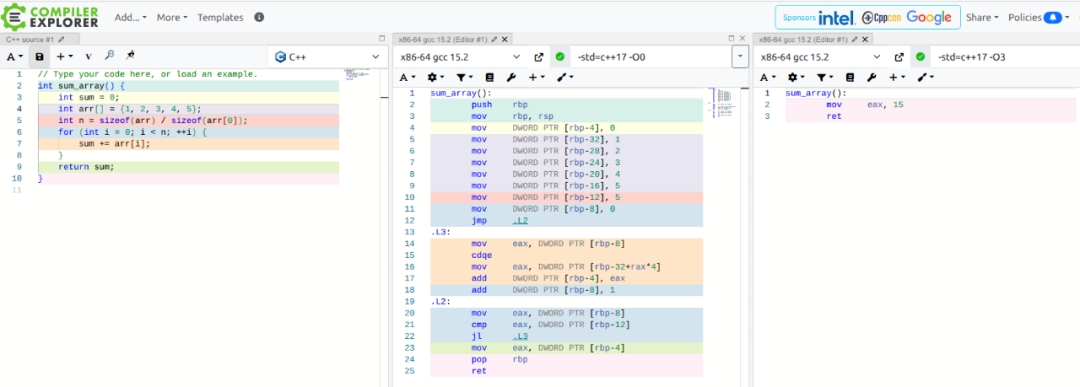Click the source editor minimap

[358, 74]
